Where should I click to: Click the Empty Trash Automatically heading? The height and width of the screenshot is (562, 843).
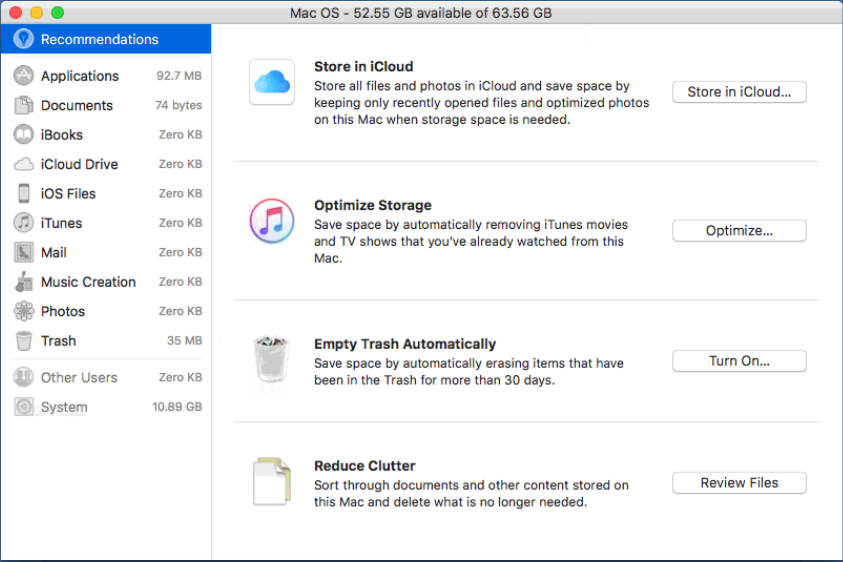click(405, 344)
